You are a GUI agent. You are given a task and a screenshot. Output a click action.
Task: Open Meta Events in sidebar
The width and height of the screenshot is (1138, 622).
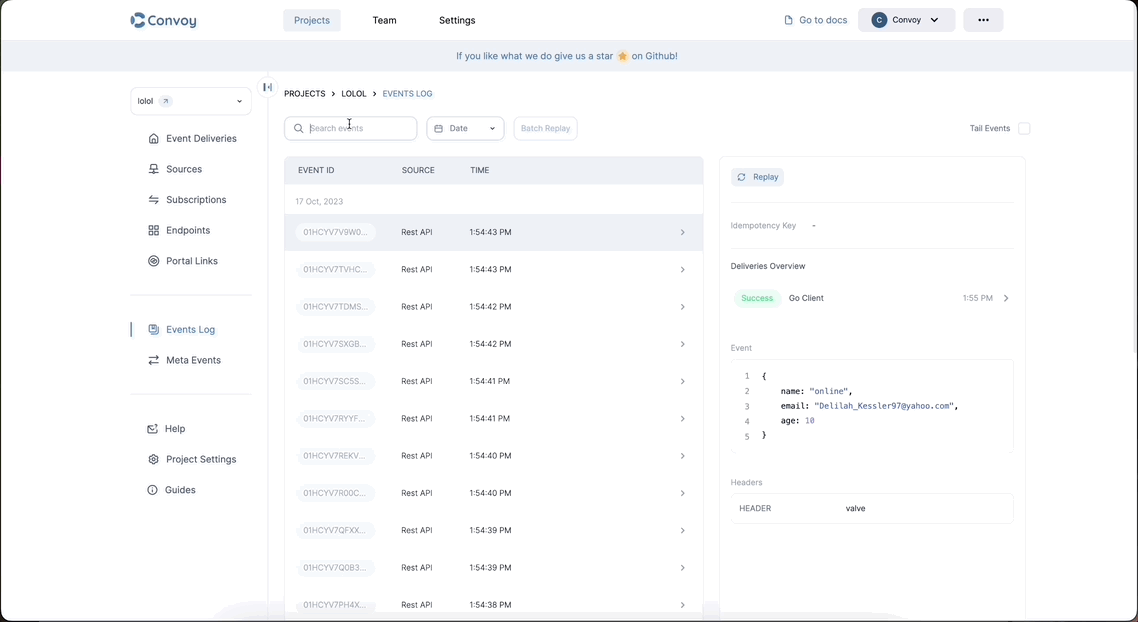point(193,360)
